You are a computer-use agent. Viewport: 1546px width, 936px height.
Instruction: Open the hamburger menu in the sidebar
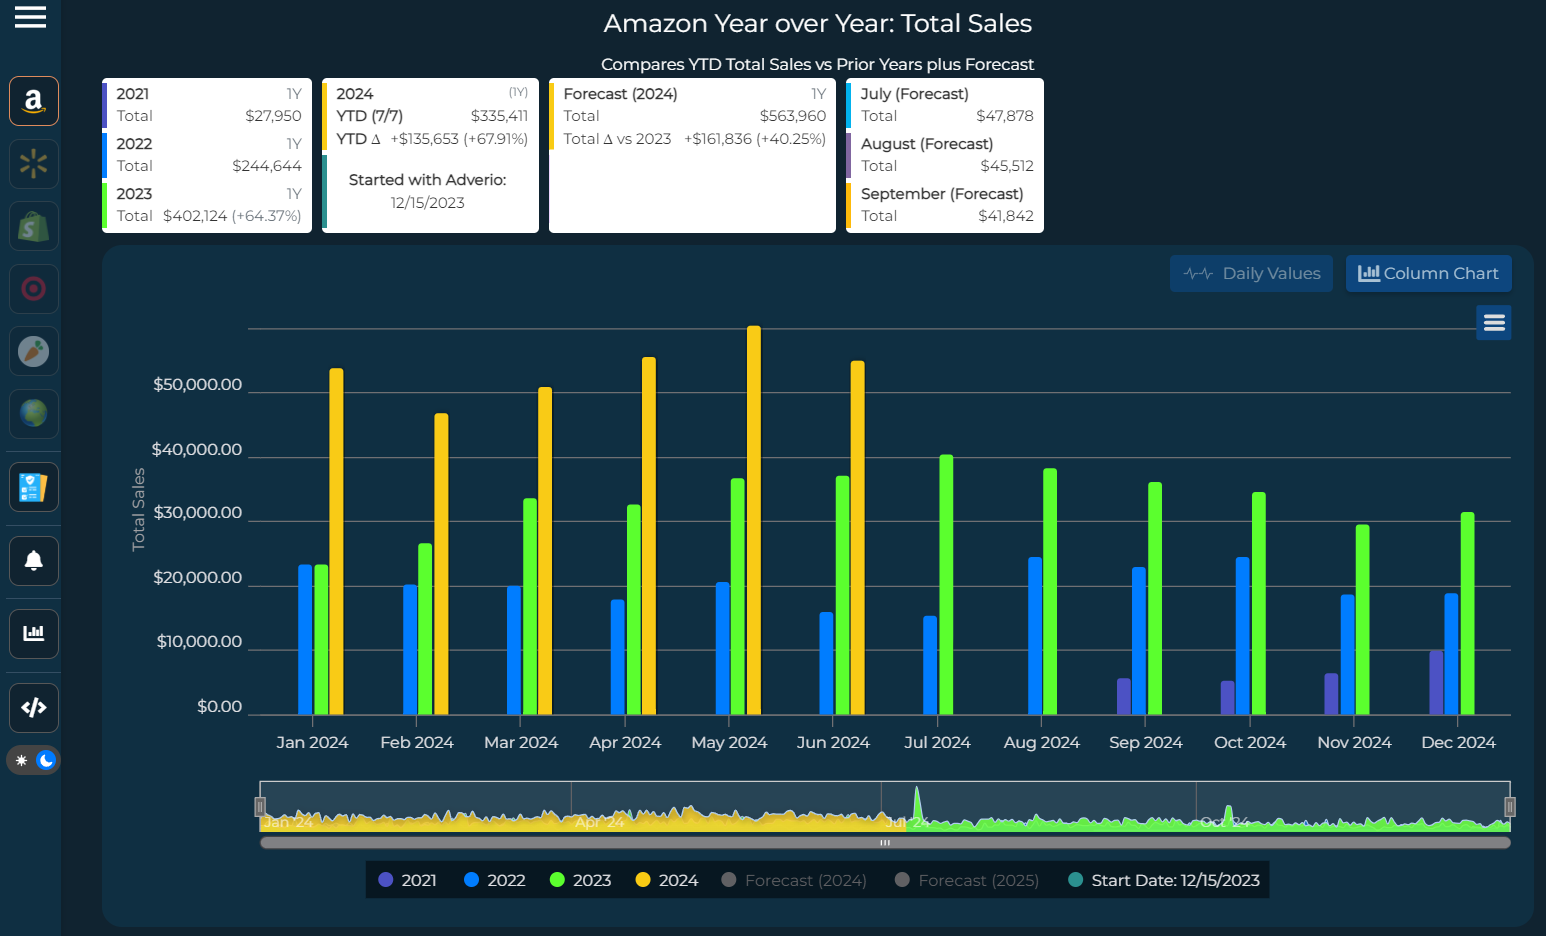click(x=30, y=17)
